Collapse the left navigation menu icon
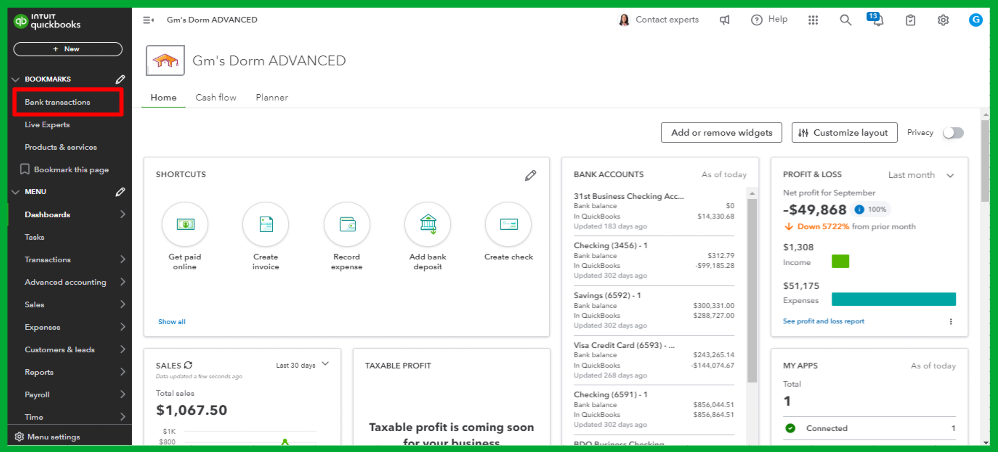Viewport: 998px width, 452px height. point(148,20)
